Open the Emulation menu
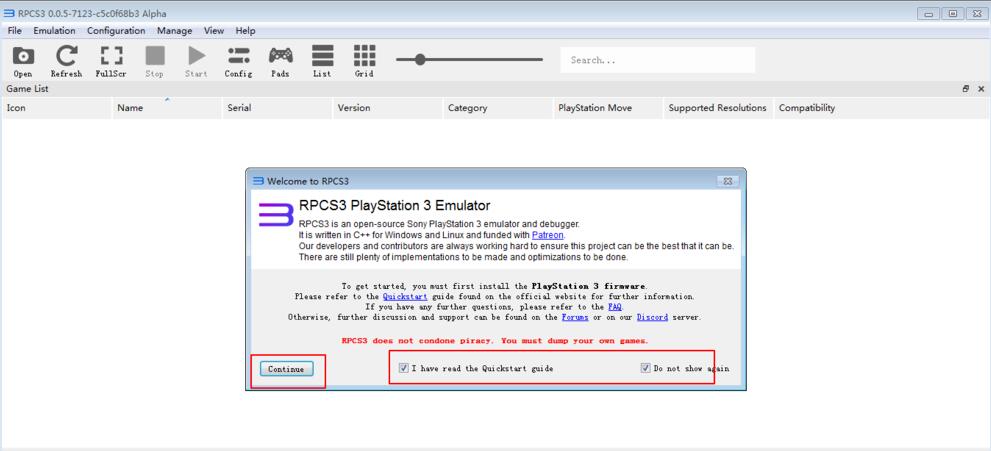 click(x=54, y=30)
